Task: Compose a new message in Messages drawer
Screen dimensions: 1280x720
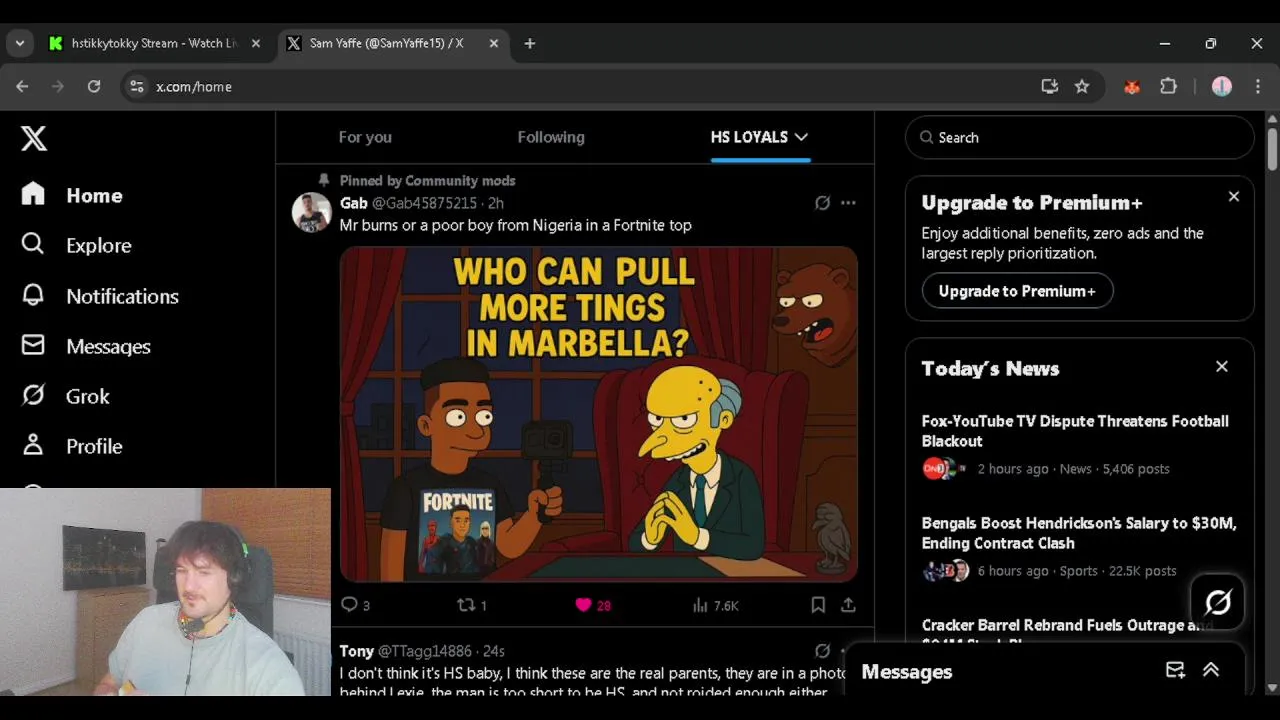Action: click(1175, 671)
